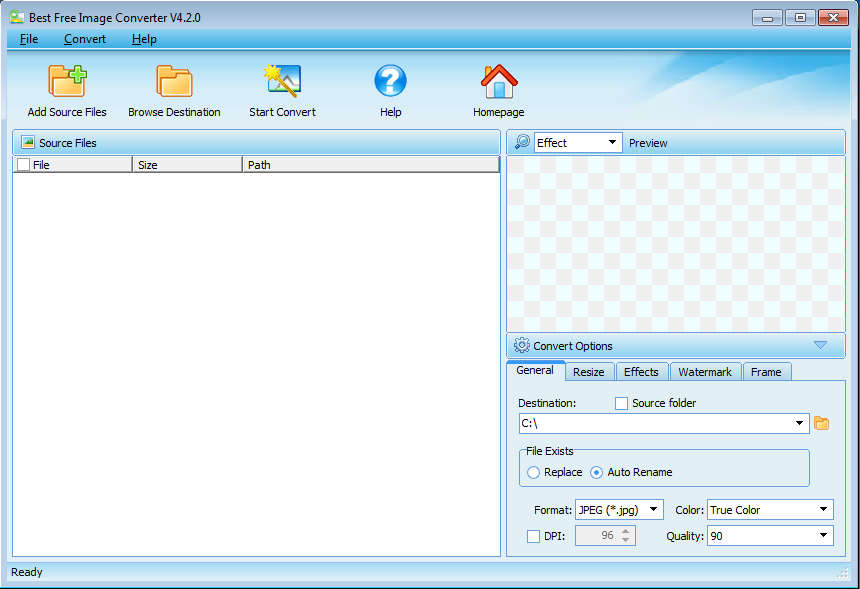Switch to the Watermark tab
Image resolution: width=860 pixels, height=589 pixels.
(x=705, y=372)
